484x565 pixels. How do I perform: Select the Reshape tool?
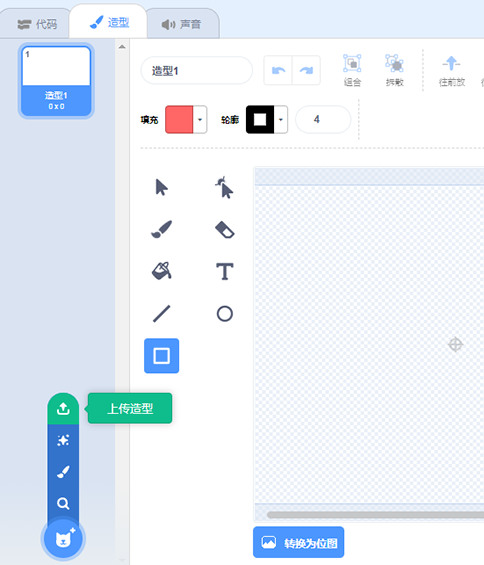tap(225, 187)
